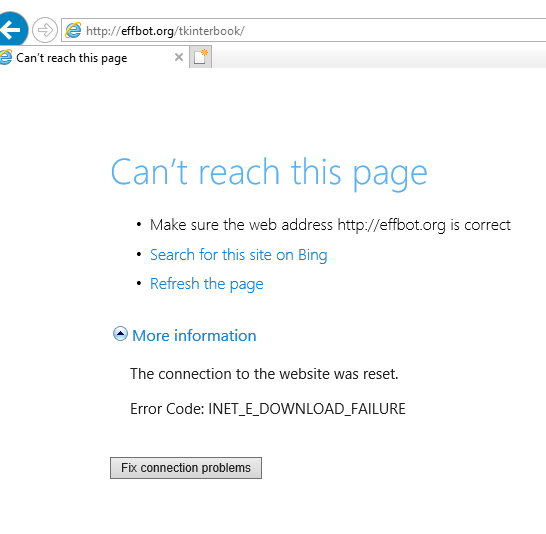Viewport: 546px width, 534px height.
Task: Click the "Refresh the page" link
Action: (206, 284)
